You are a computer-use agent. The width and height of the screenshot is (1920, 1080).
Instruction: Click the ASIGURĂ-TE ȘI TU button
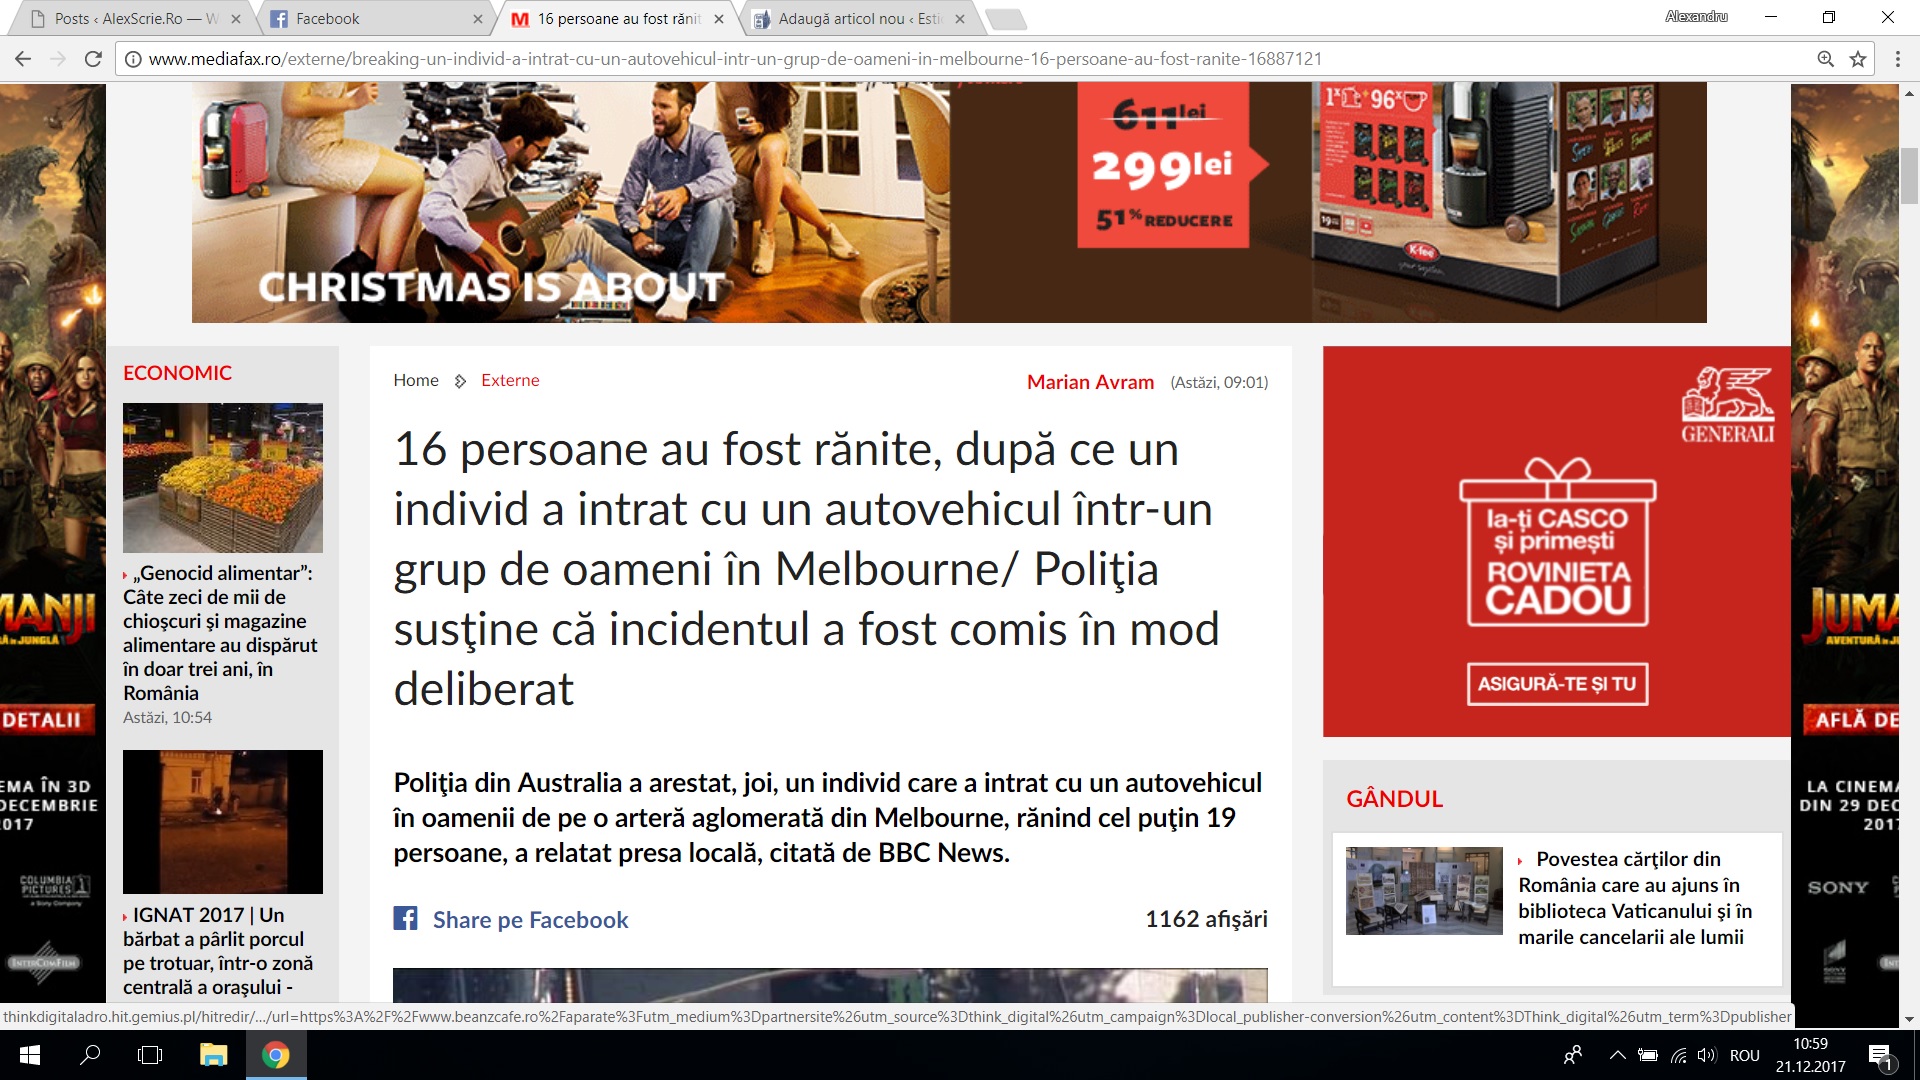click(1557, 684)
